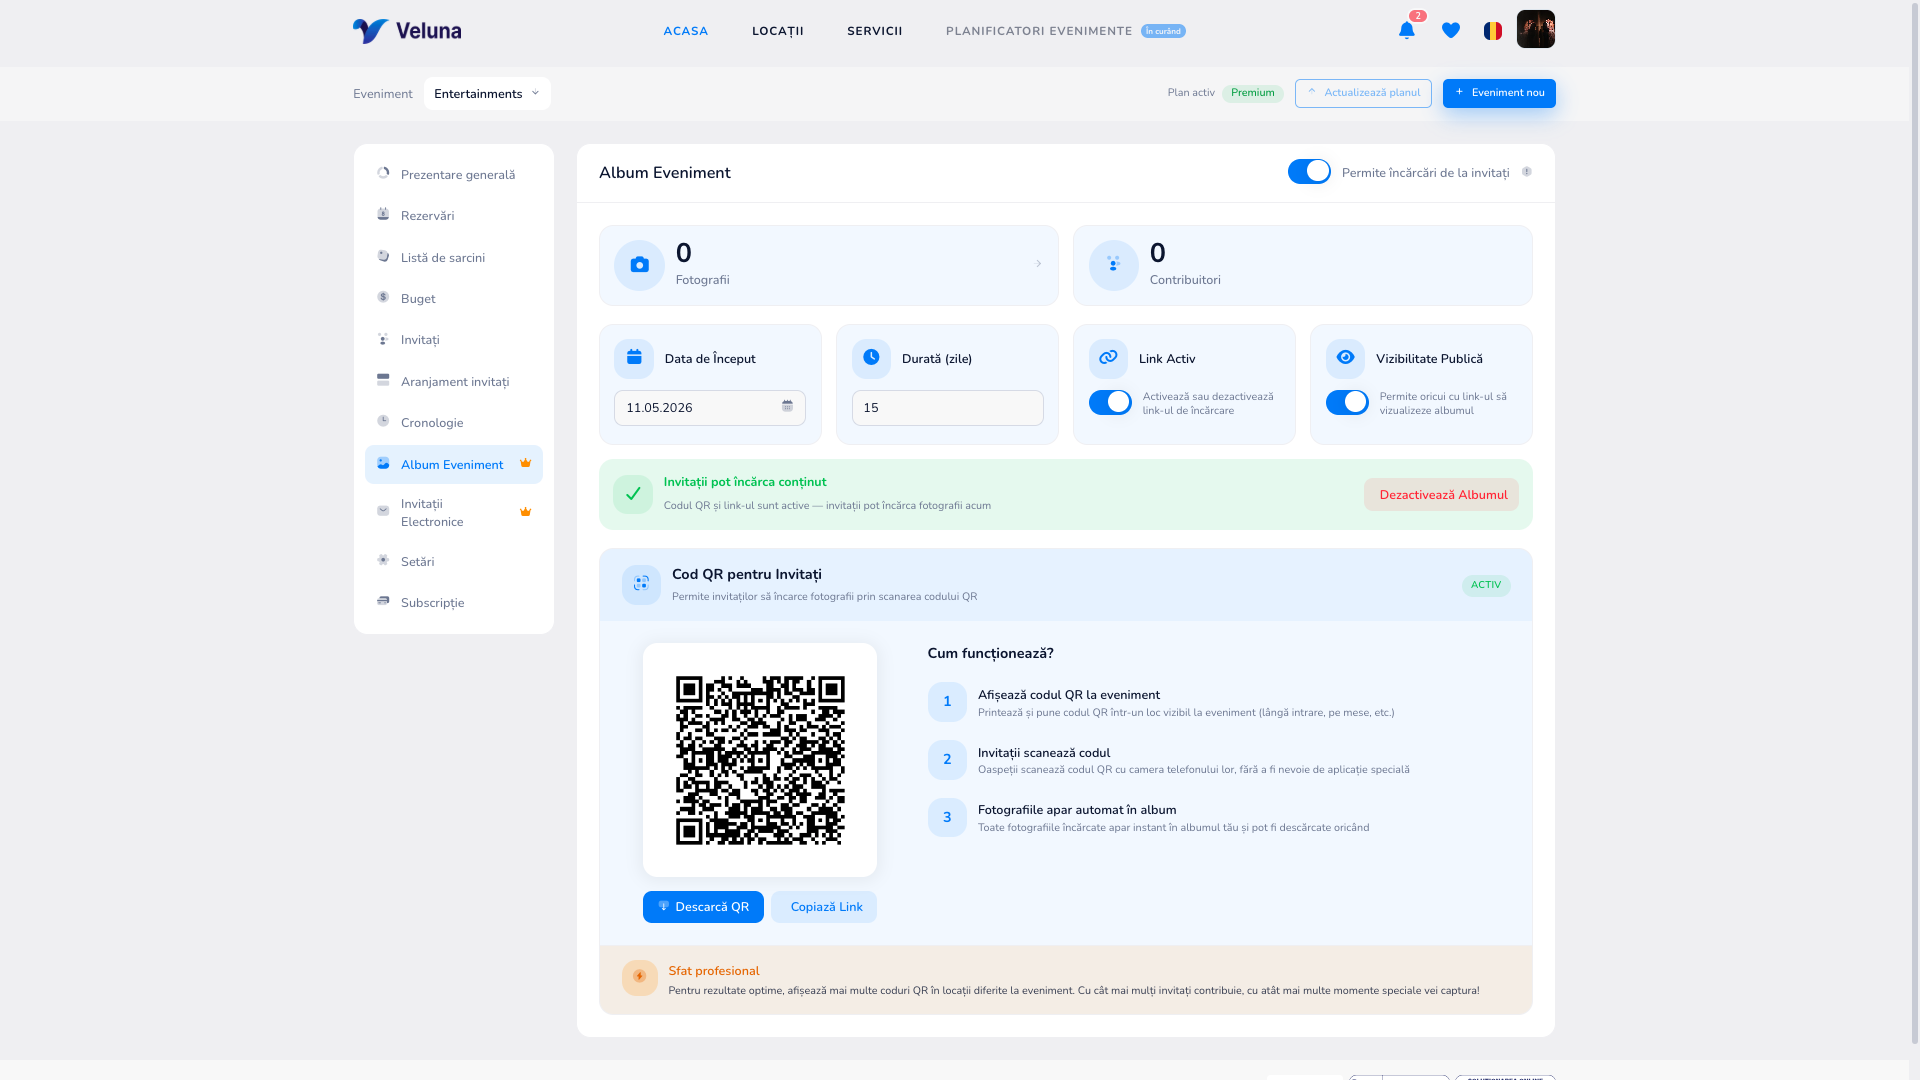Image resolution: width=1920 pixels, height=1080 pixels.
Task: Click the green checkmark status icon
Action: 633,494
